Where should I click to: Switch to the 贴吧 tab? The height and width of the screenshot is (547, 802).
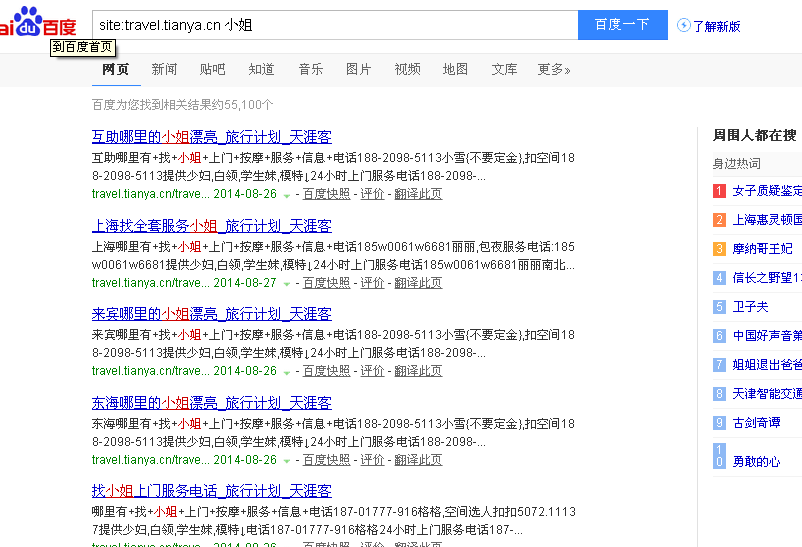coord(212,69)
